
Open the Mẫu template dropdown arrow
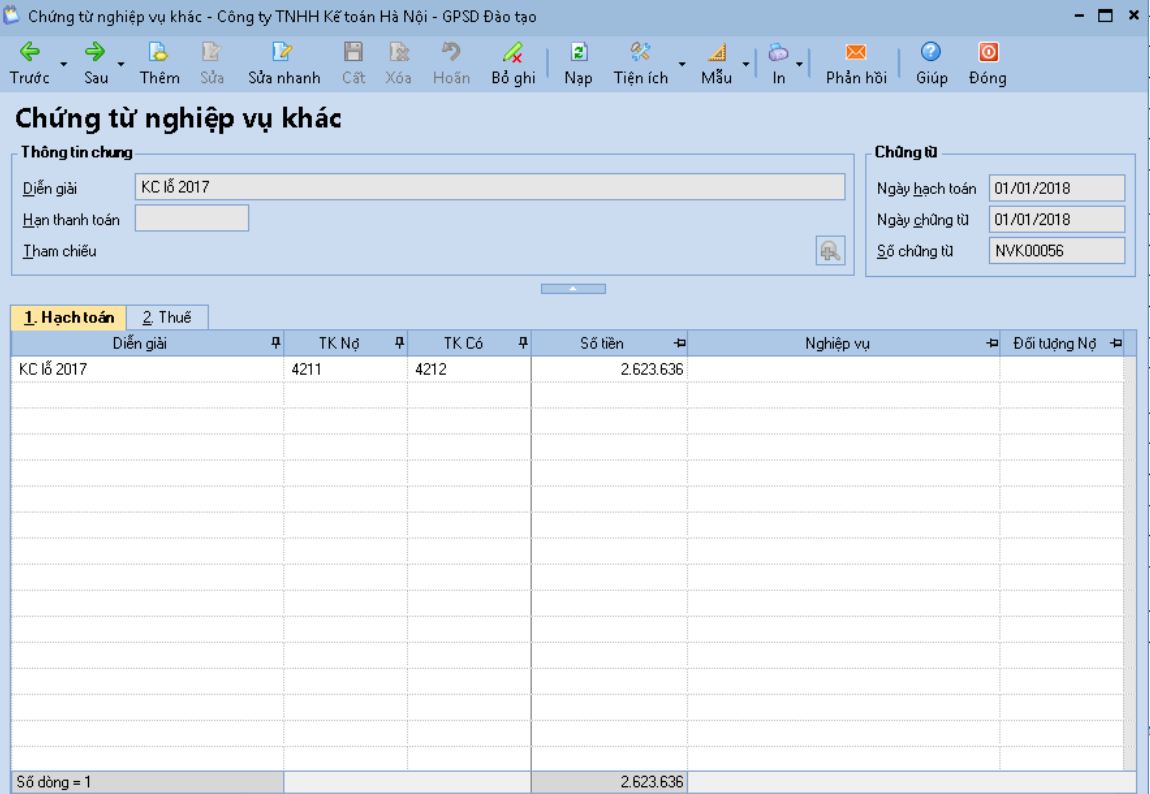click(746, 64)
